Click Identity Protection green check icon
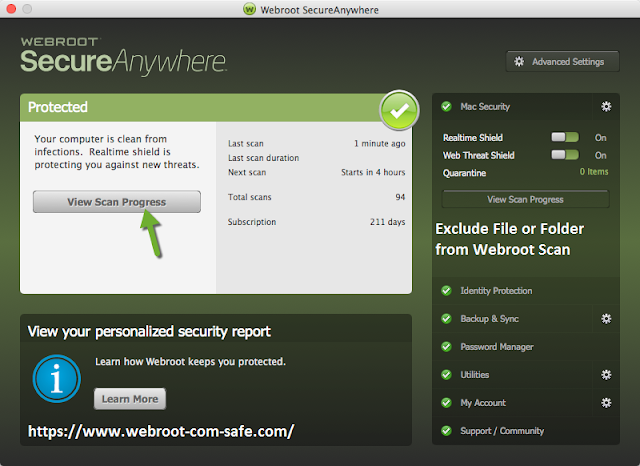 pos(446,291)
